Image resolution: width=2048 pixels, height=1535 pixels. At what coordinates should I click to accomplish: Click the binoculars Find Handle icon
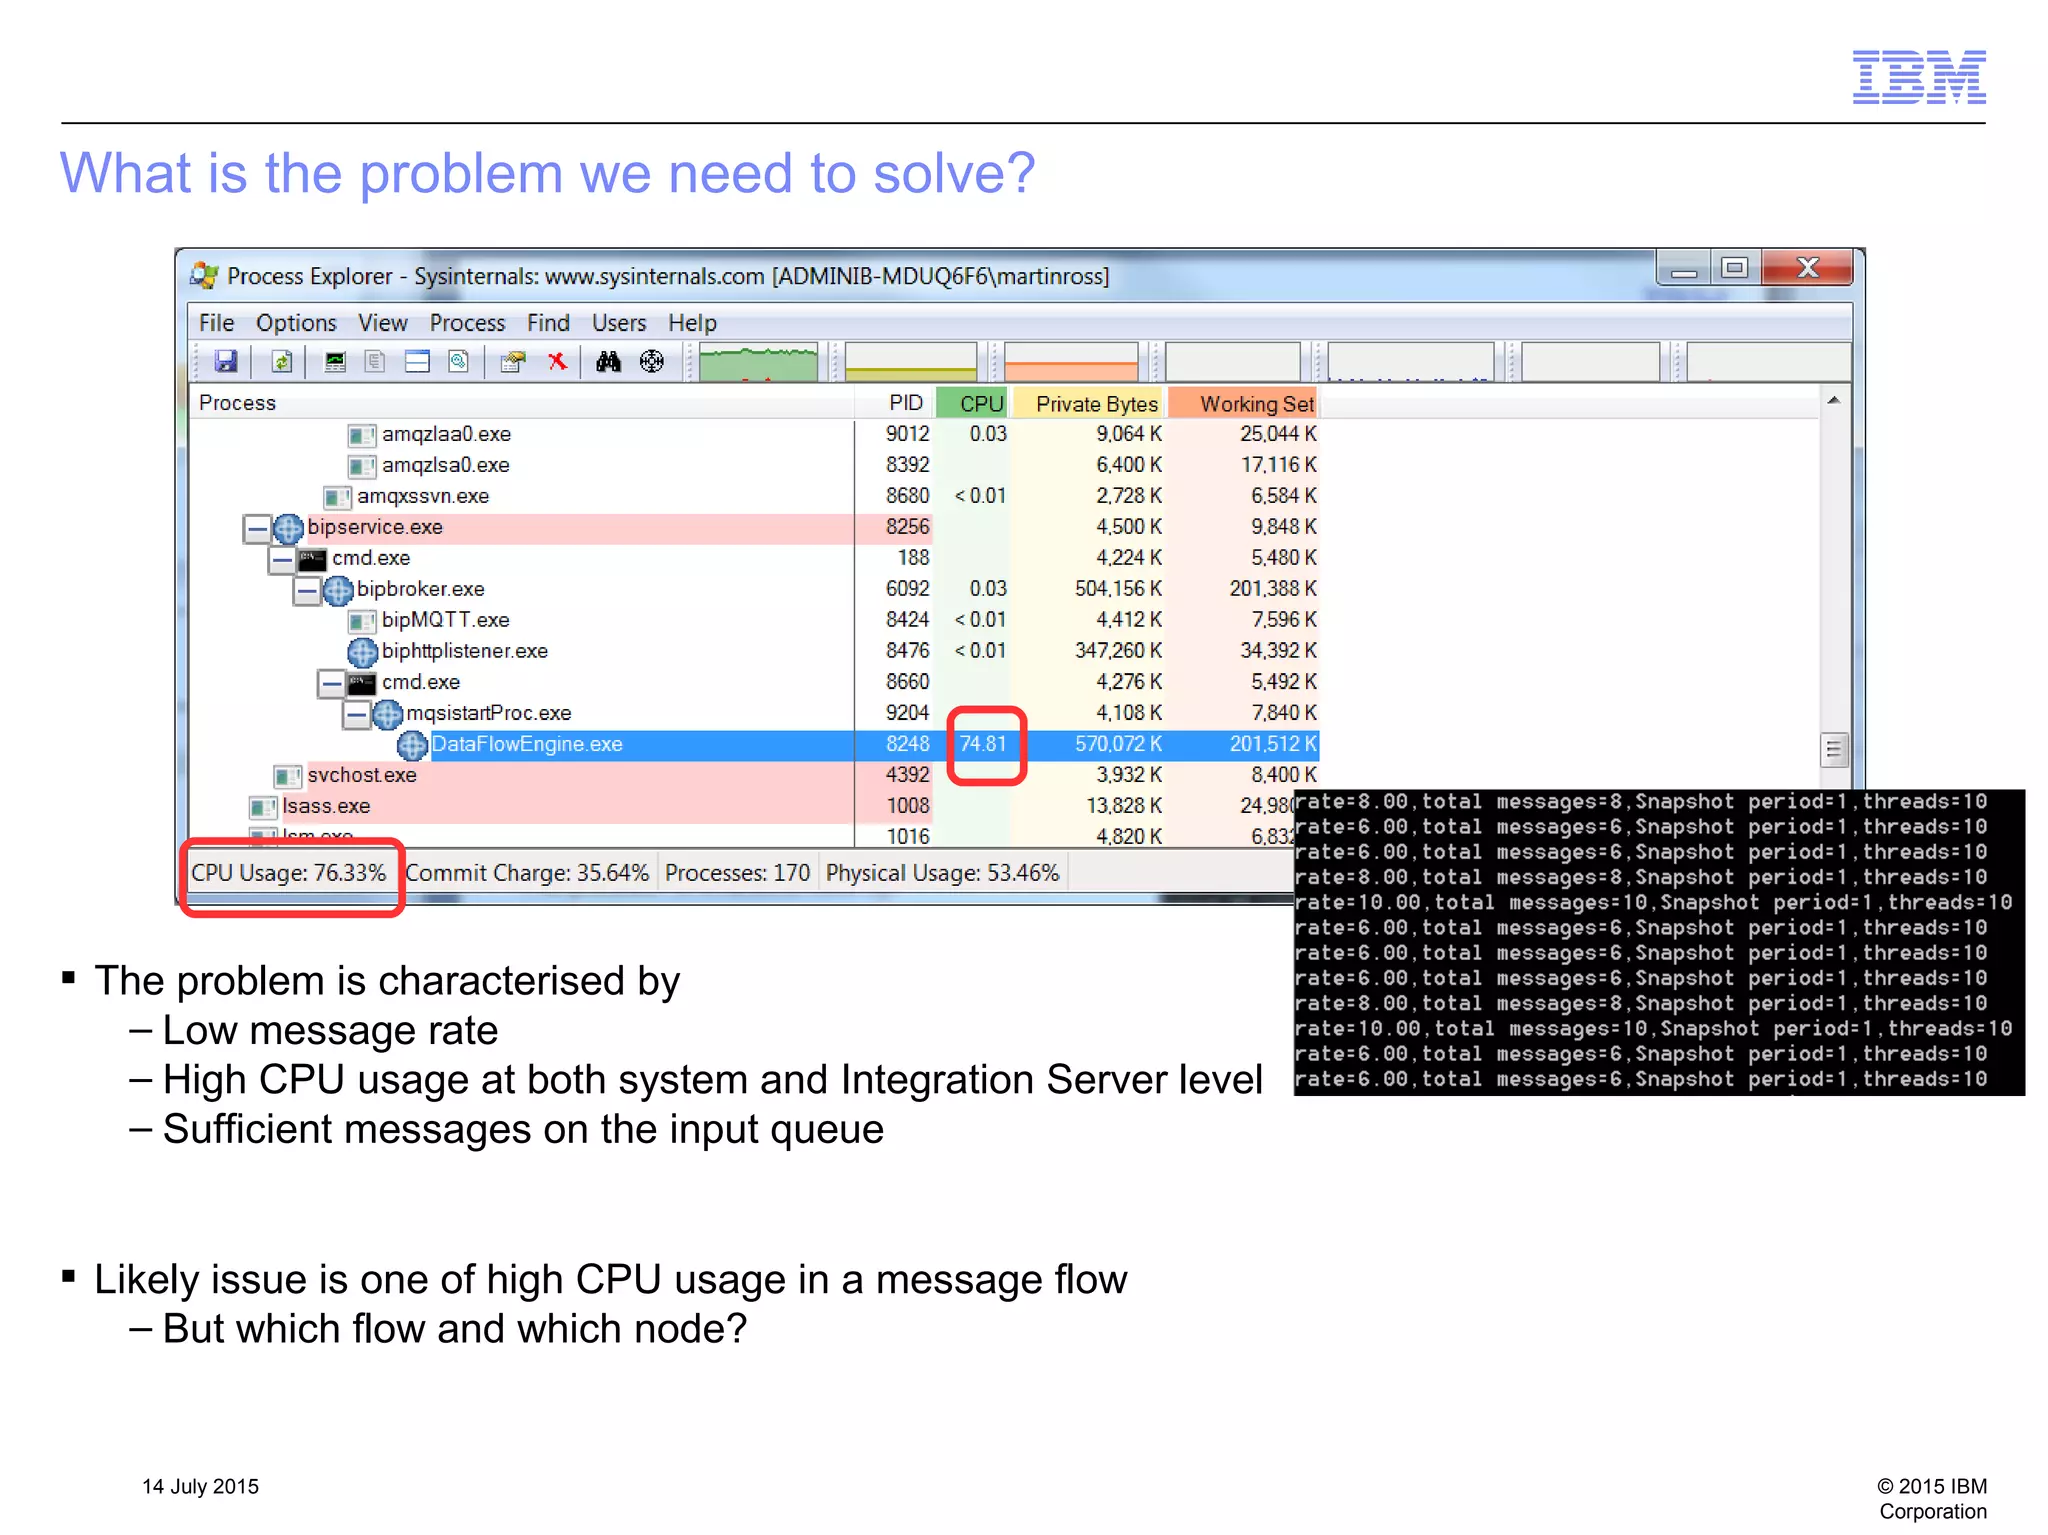608,362
